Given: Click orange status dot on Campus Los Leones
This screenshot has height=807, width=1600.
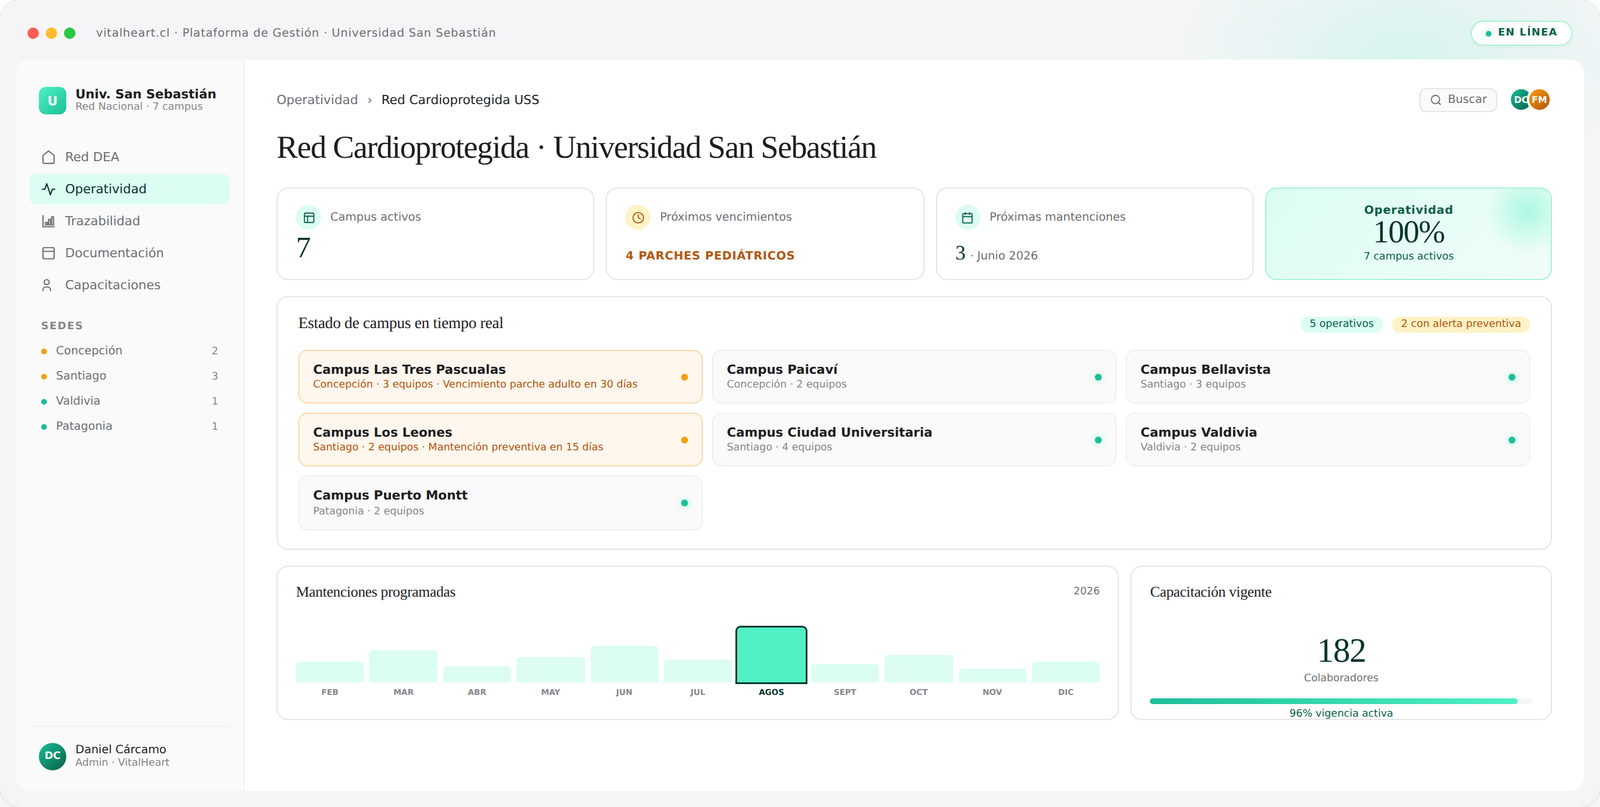Looking at the screenshot, I should point(684,440).
